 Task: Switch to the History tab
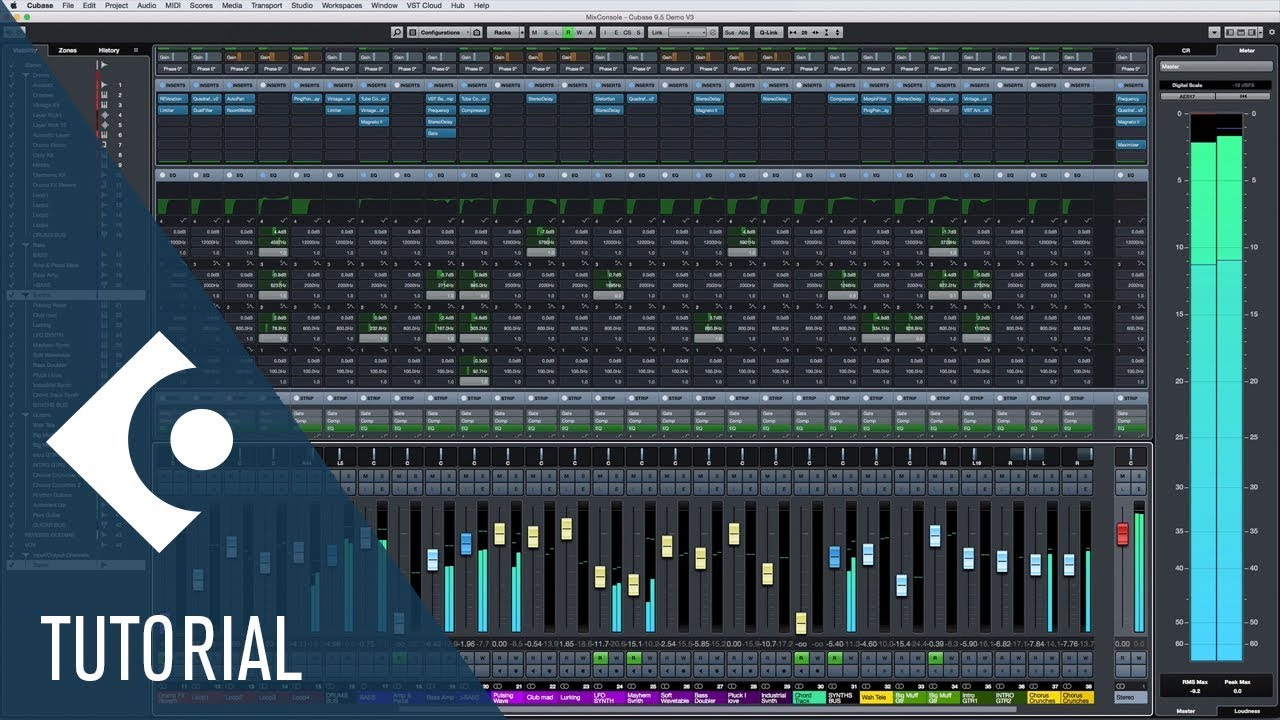pos(109,49)
